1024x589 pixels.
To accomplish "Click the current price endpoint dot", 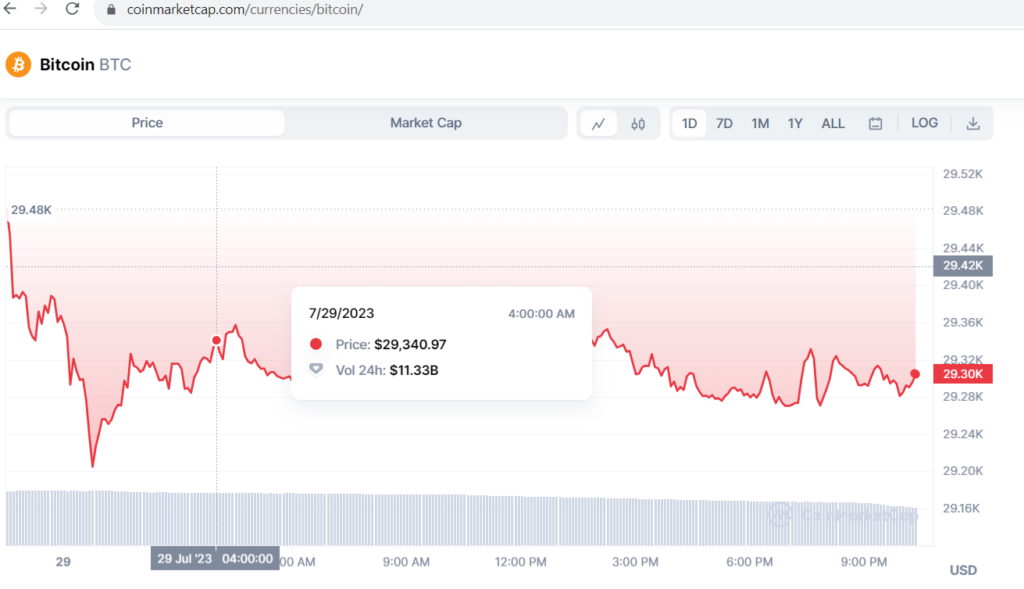I will pyautogui.click(x=915, y=374).
